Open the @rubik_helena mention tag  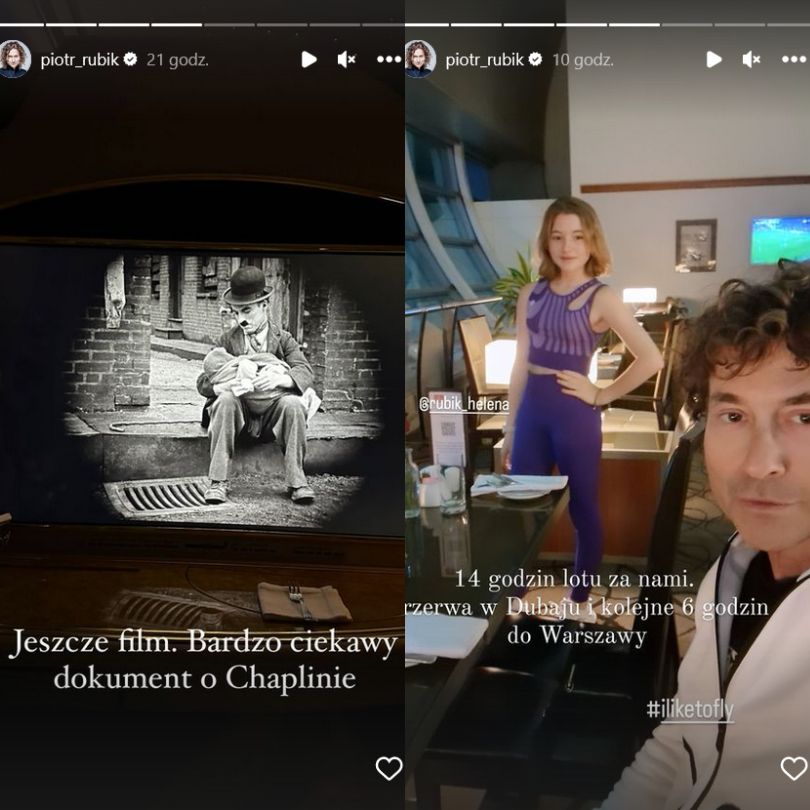click(x=464, y=404)
